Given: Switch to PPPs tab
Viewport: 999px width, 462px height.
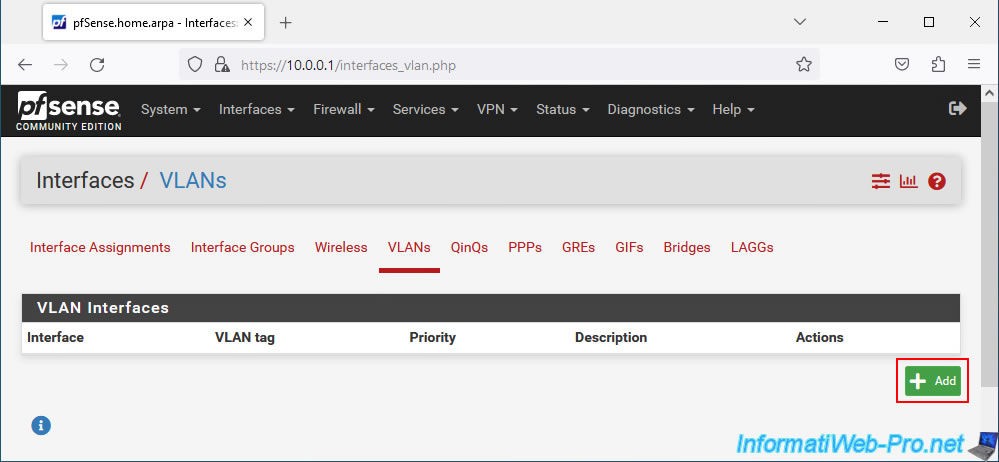Looking at the screenshot, I should pyautogui.click(x=525, y=247).
